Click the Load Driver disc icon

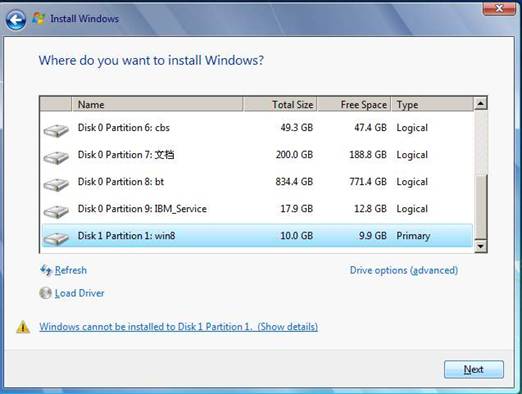[x=45, y=293]
